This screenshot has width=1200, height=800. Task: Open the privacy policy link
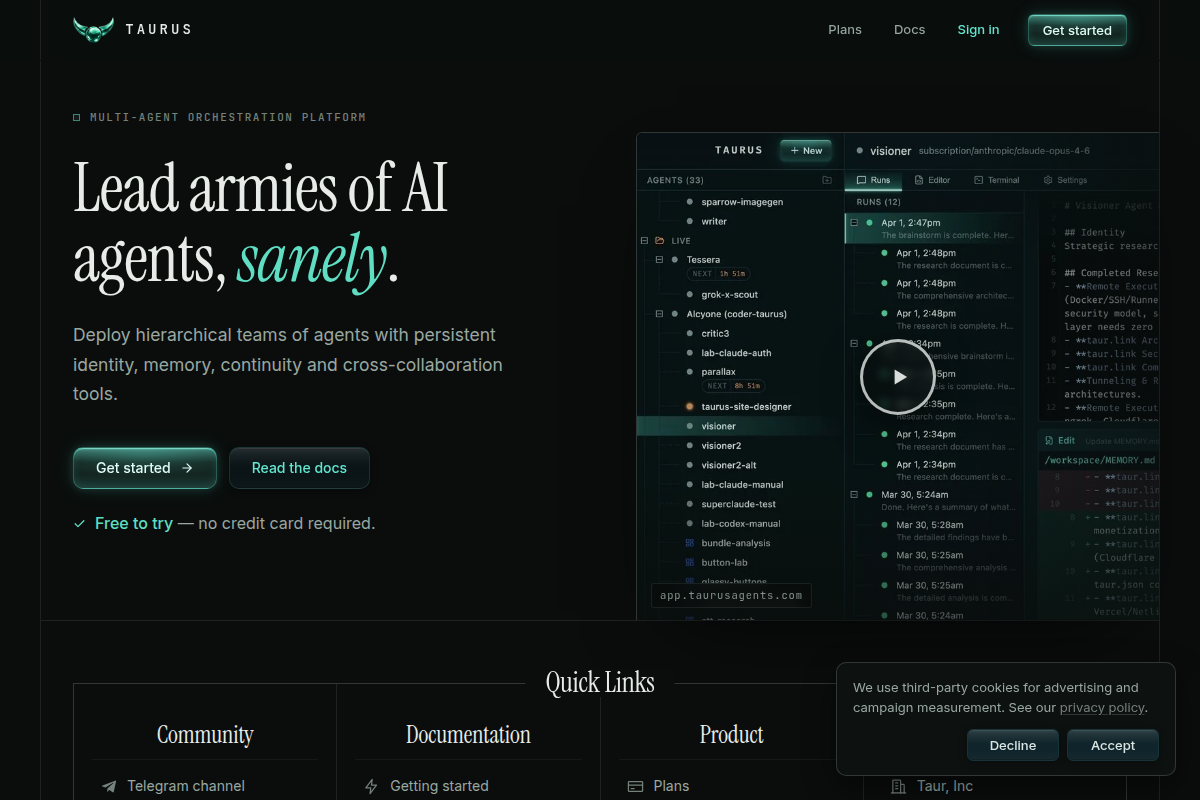(x=1102, y=708)
